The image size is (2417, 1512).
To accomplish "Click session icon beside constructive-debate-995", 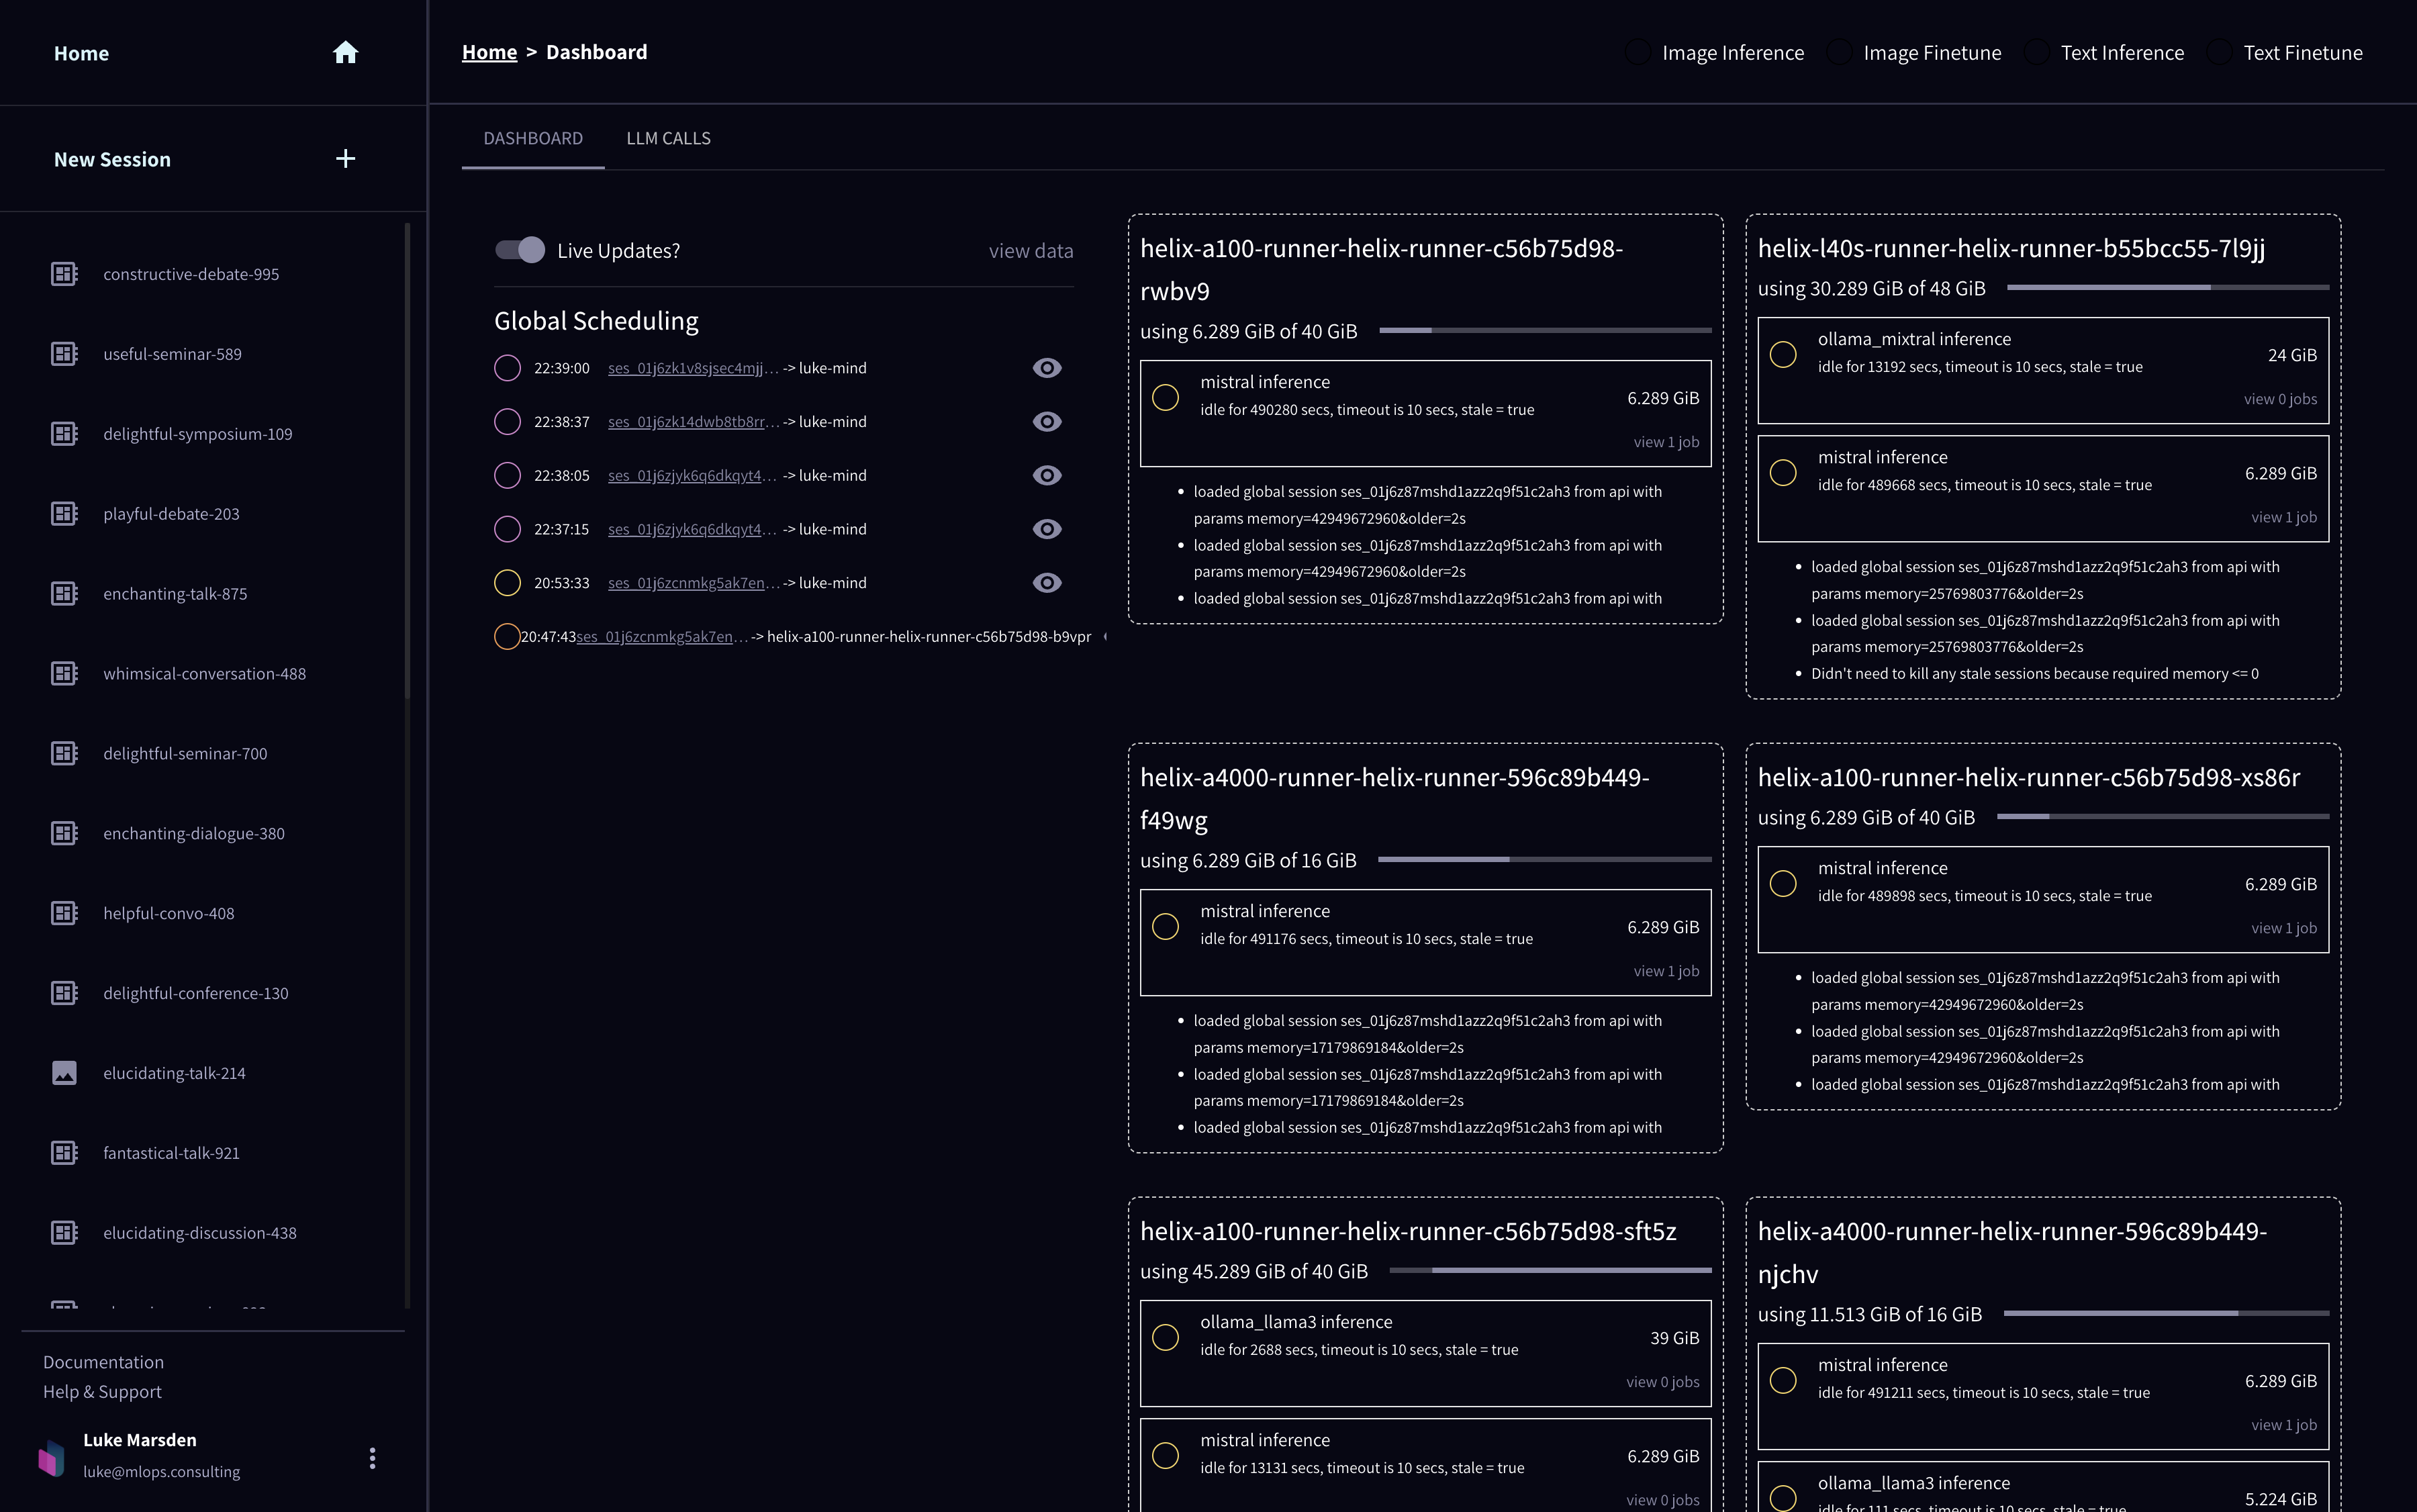I will [64, 274].
